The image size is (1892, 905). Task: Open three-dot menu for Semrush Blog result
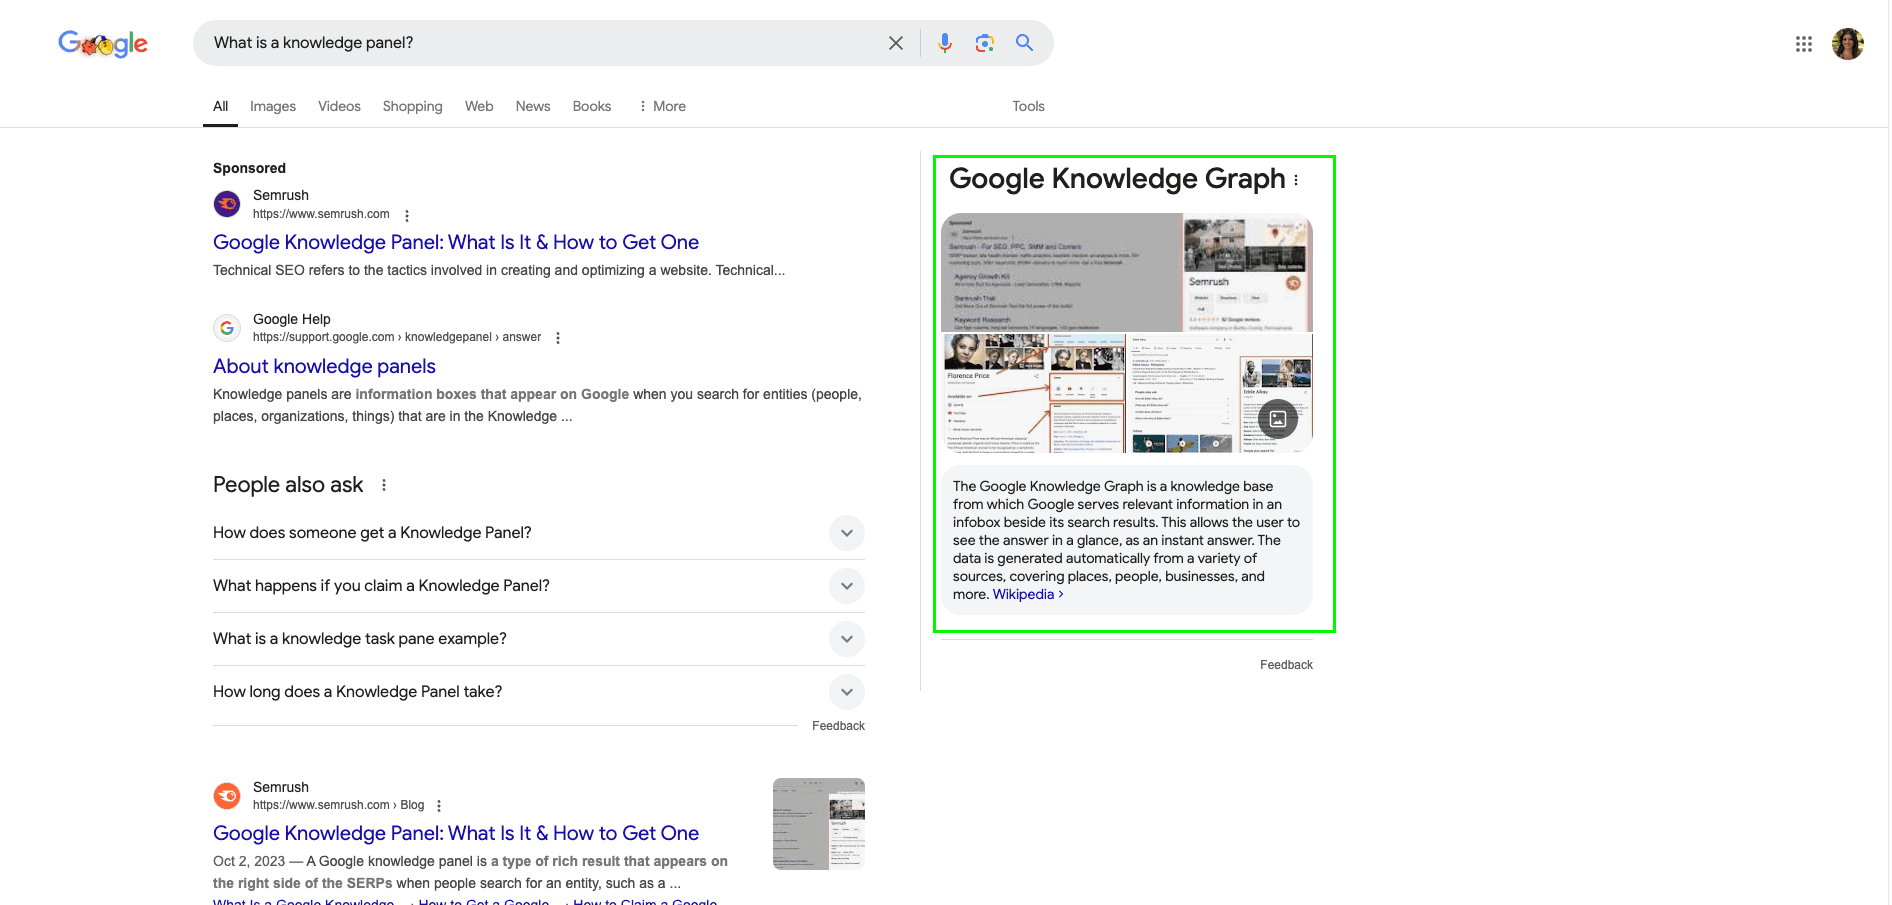click(439, 806)
